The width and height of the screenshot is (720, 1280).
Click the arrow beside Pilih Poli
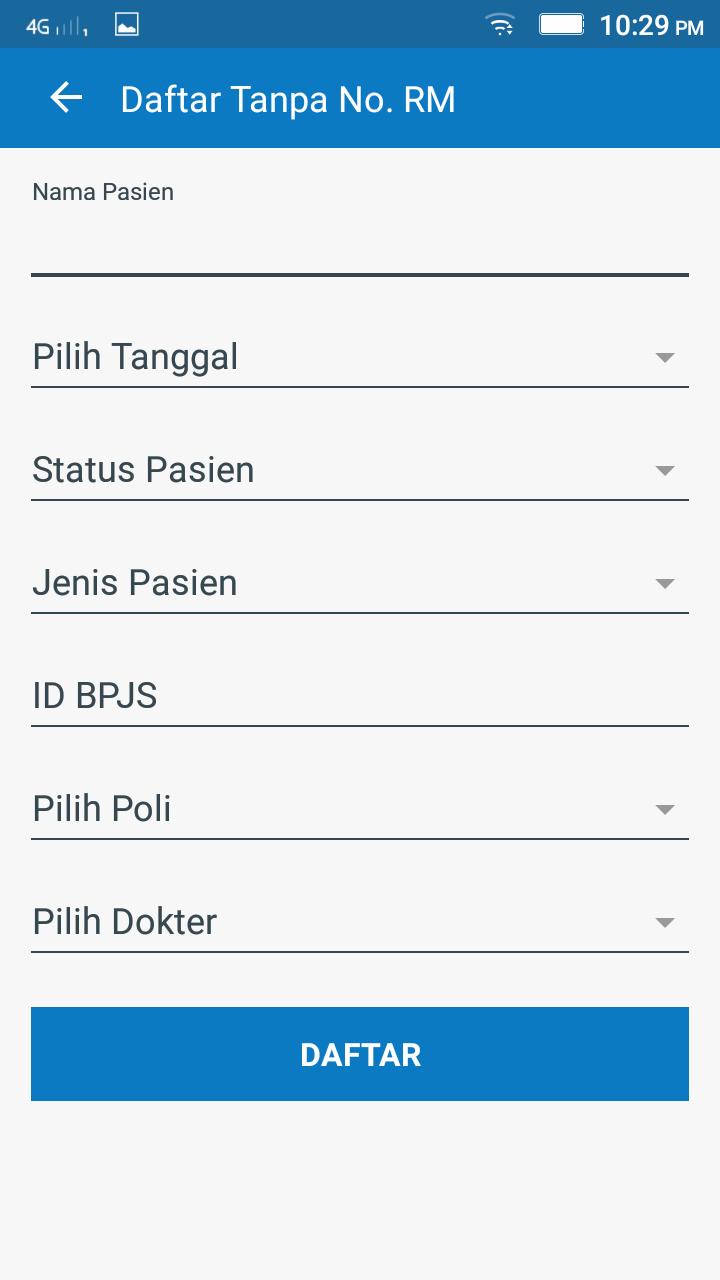coord(665,810)
